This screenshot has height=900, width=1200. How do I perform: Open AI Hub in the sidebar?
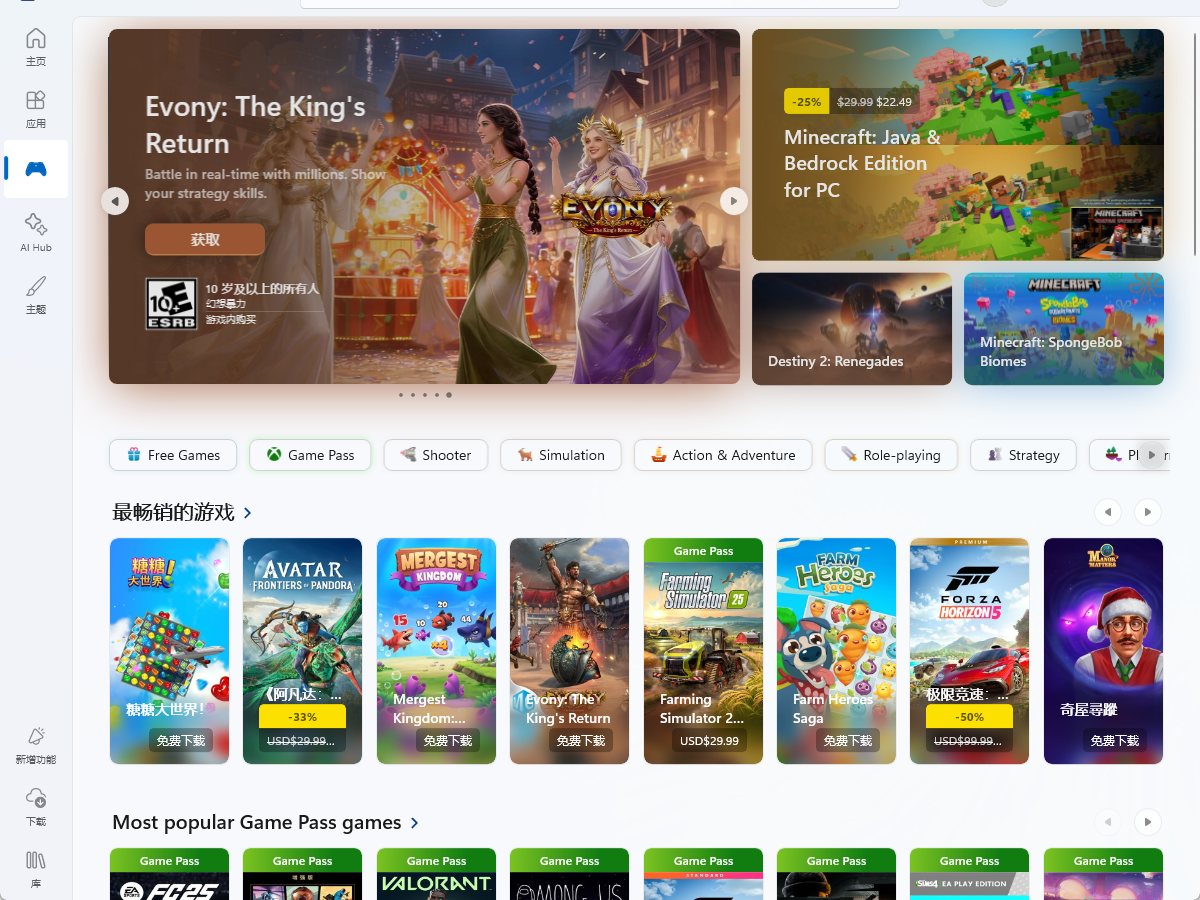36,232
